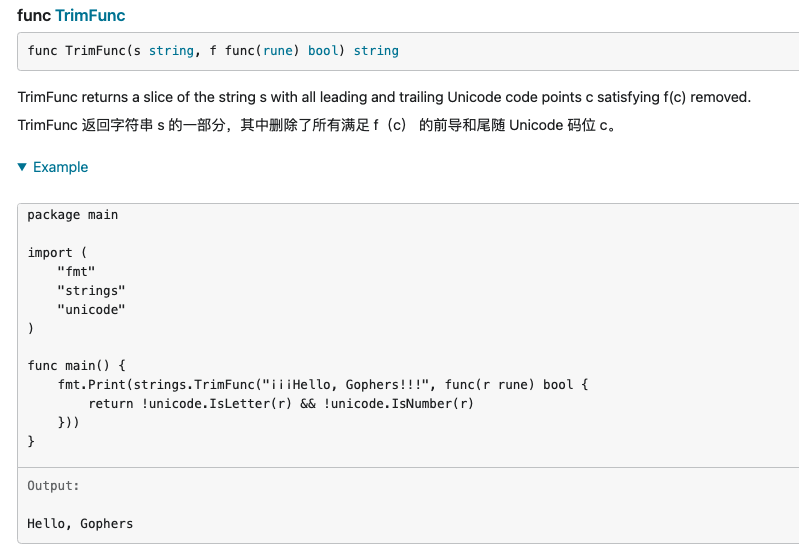Click the "Example" link text
The width and height of the screenshot is (799, 545).
60,167
